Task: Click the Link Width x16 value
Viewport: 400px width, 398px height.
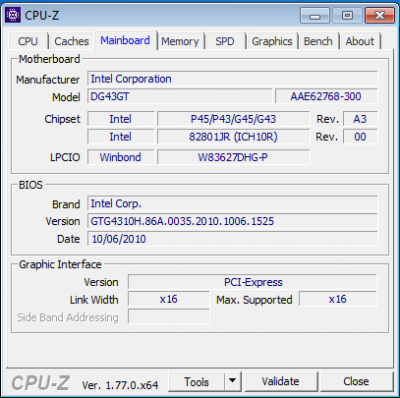Action: point(169,299)
